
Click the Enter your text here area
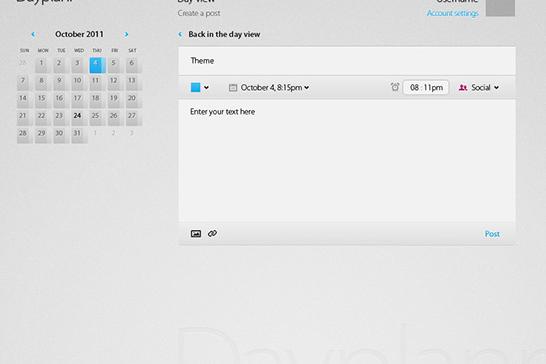(347, 161)
